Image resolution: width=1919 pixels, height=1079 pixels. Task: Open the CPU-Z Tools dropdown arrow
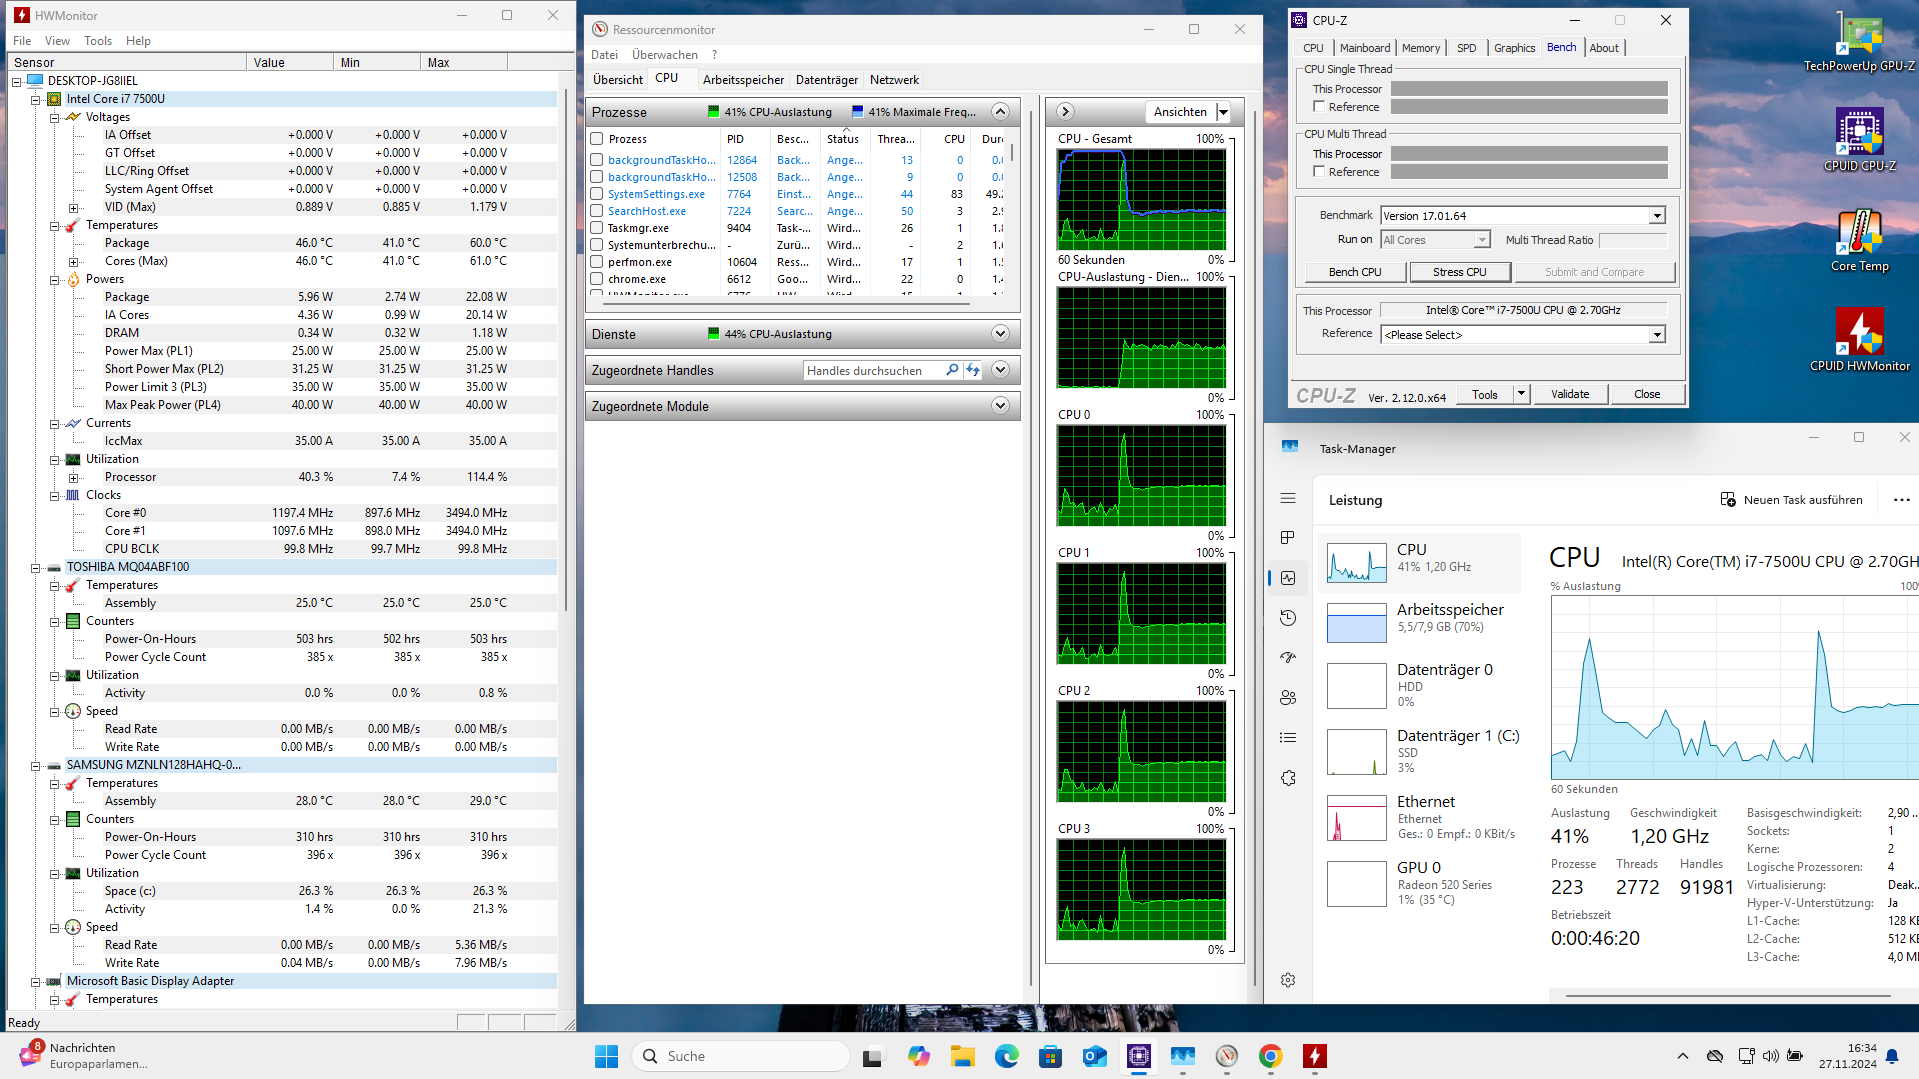click(x=1521, y=394)
